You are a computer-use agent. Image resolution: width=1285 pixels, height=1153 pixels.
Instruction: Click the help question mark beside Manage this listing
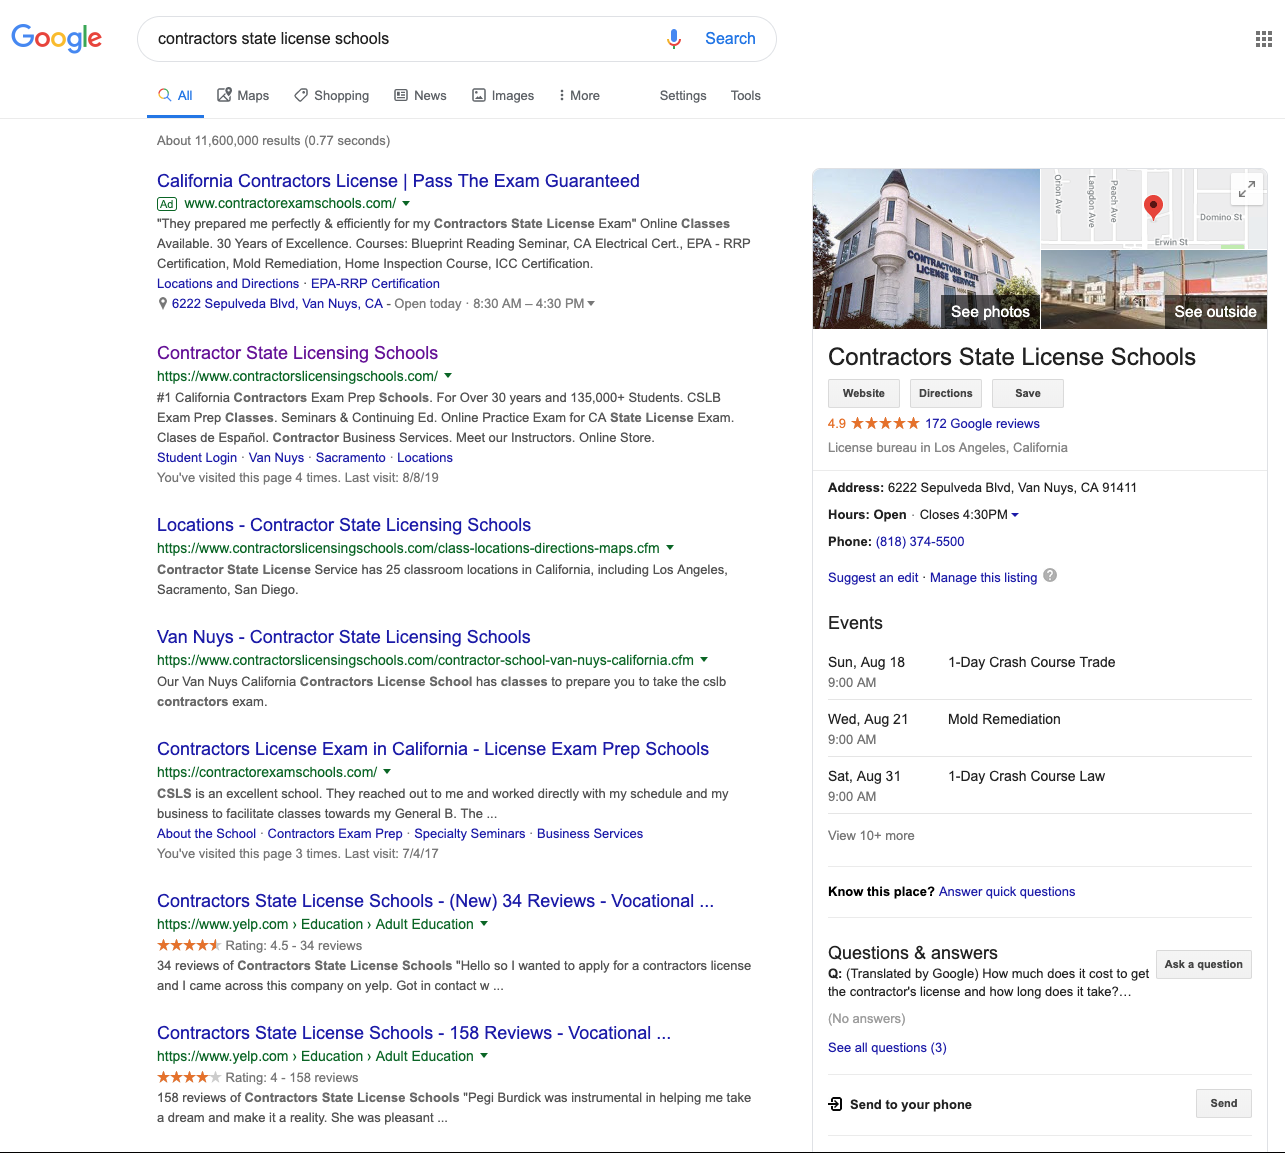pos(1050,575)
